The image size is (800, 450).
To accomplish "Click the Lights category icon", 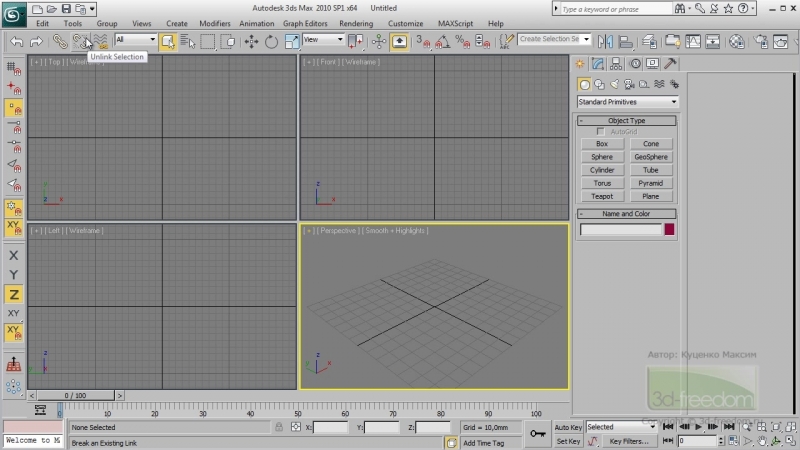I will (x=614, y=84).
